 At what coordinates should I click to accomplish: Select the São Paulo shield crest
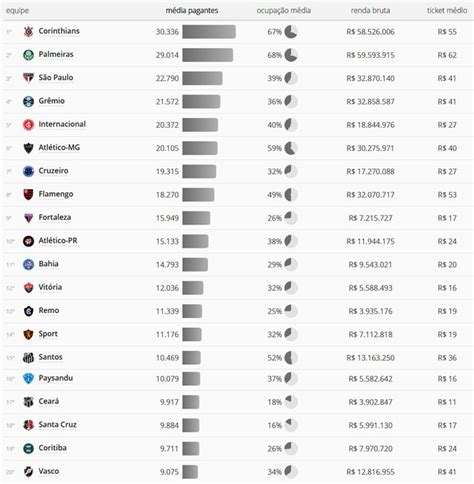28,78
